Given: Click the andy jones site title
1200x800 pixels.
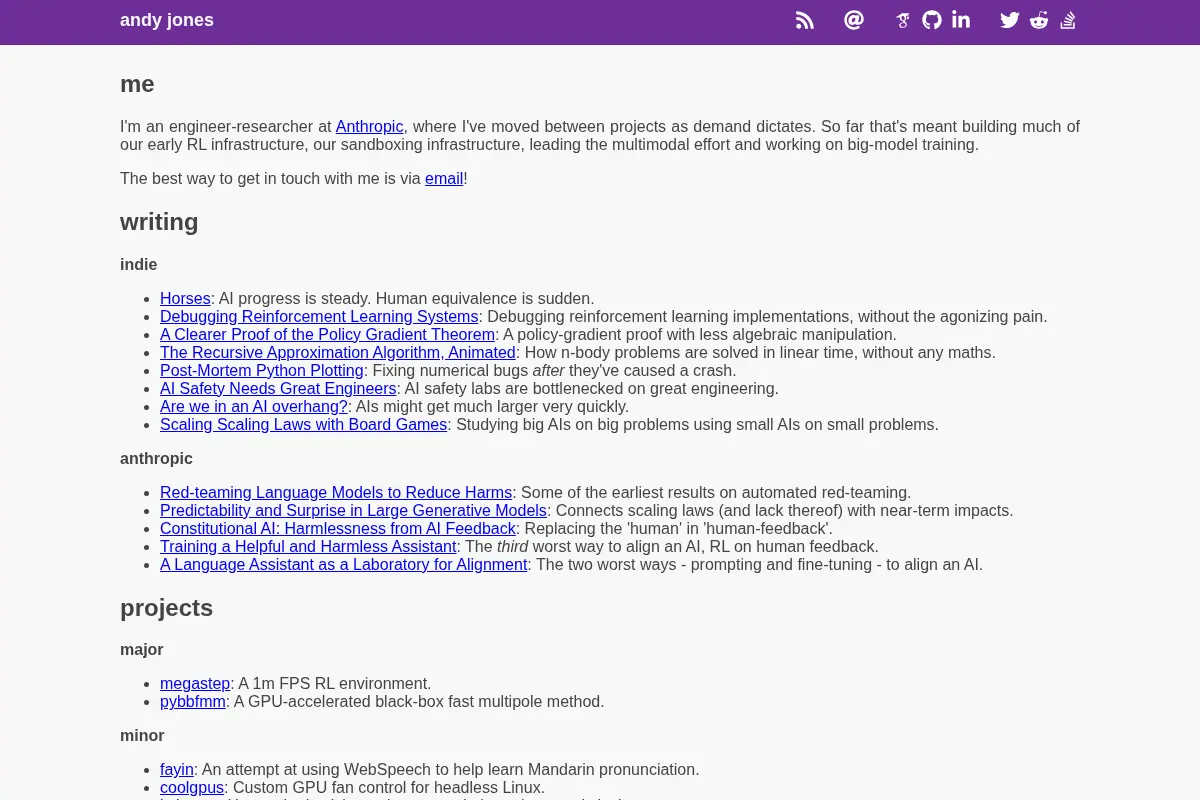Looking at the screenshot, I should [x=167, y=20].
